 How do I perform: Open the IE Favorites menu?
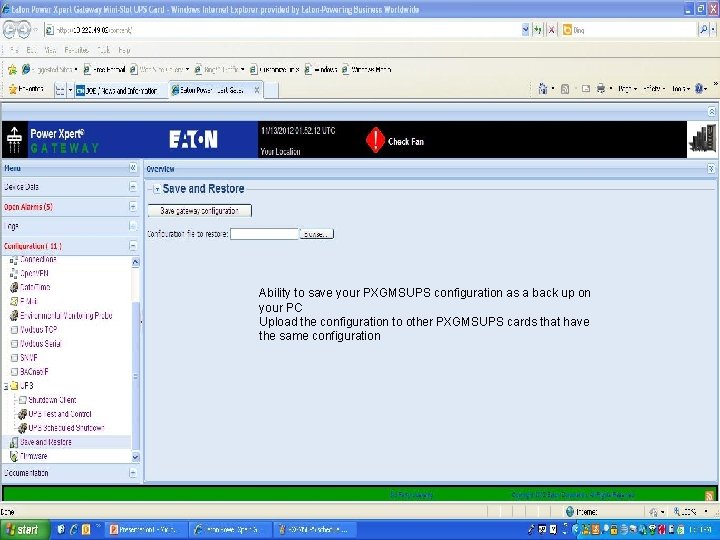pos(76,50)
